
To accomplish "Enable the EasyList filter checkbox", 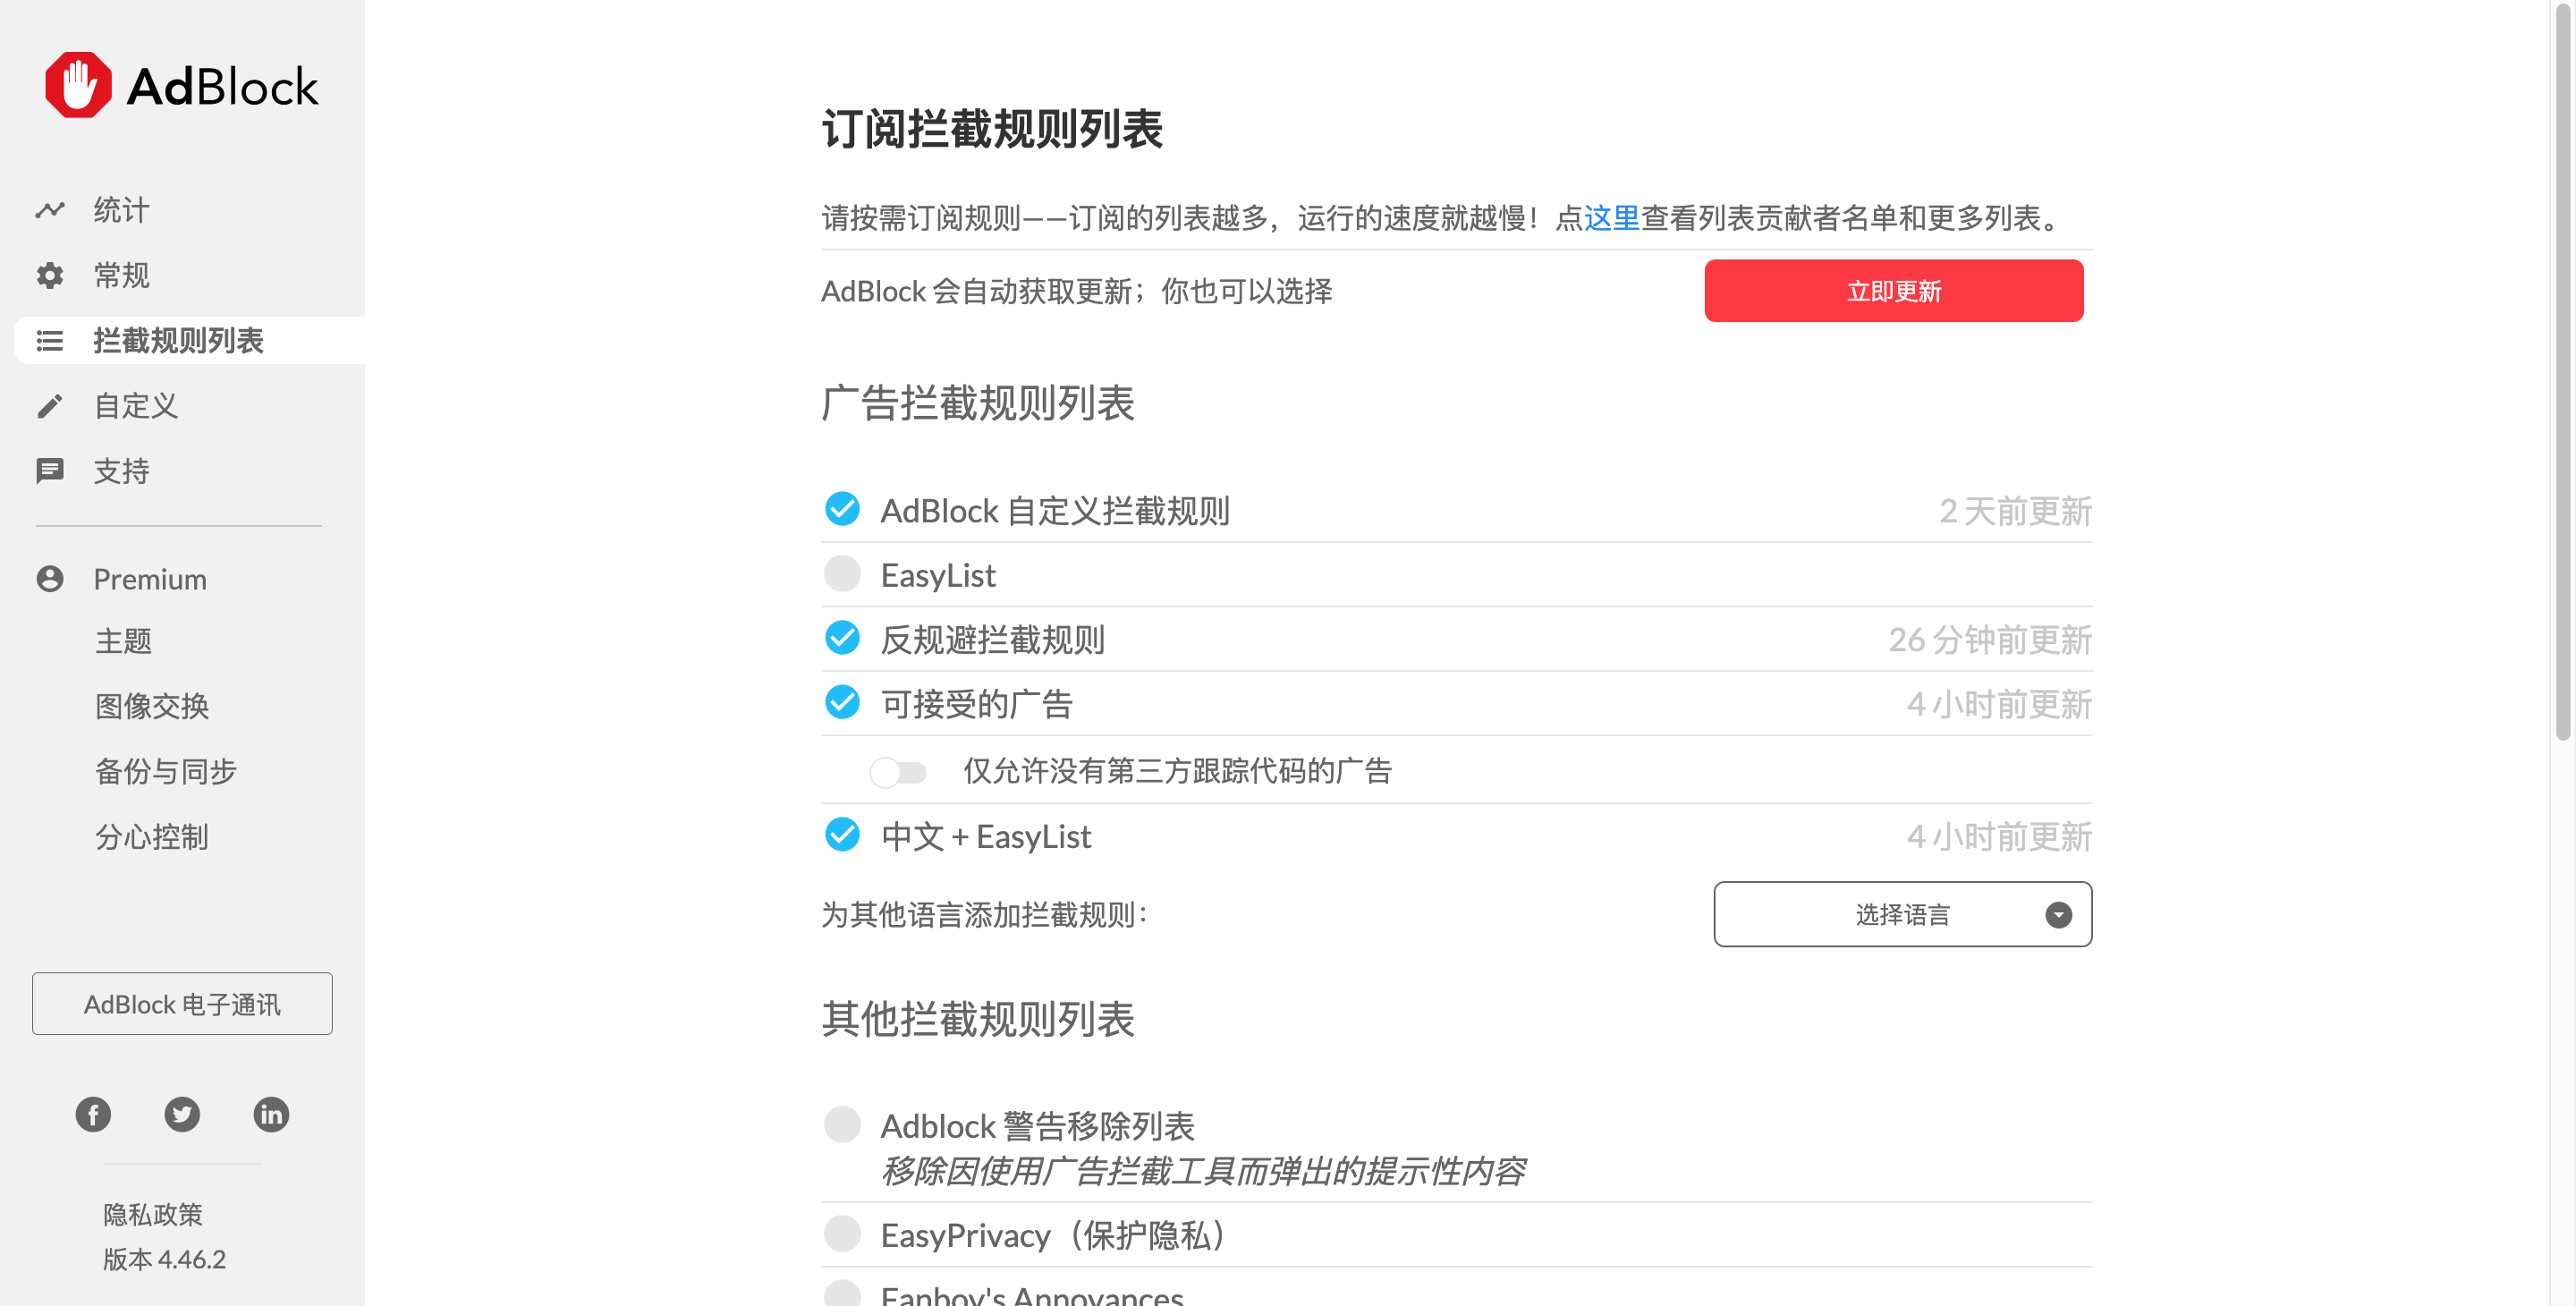I will [x=842, y=574].
